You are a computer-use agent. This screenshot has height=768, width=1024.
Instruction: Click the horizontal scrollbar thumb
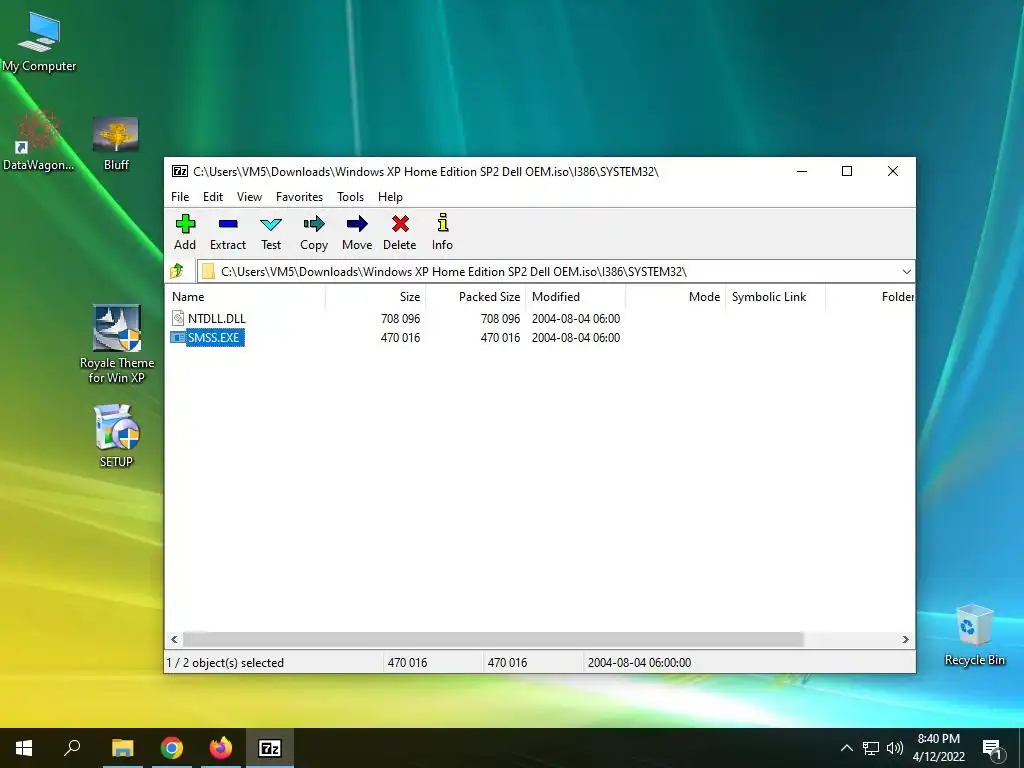click(x=492, y=639)
